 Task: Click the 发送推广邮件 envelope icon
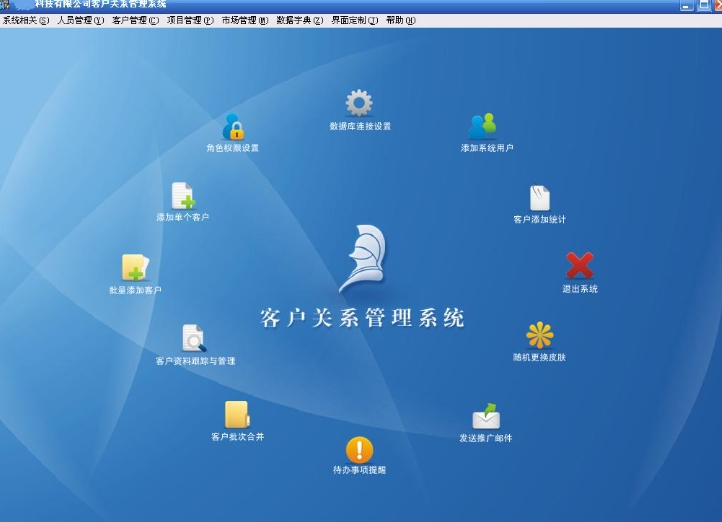(486, 416)
